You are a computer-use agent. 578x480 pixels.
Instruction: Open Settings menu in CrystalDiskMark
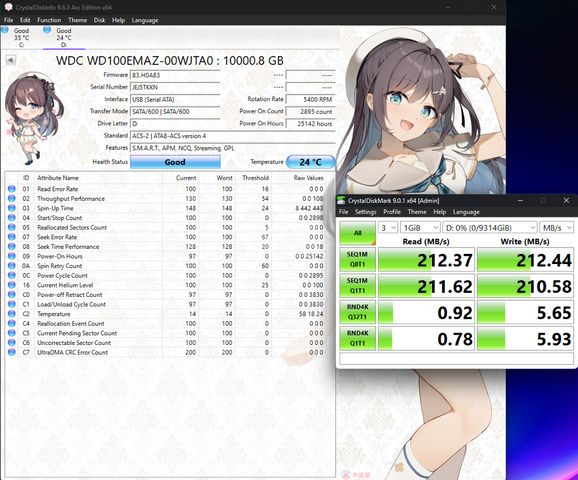click(365, 212)
